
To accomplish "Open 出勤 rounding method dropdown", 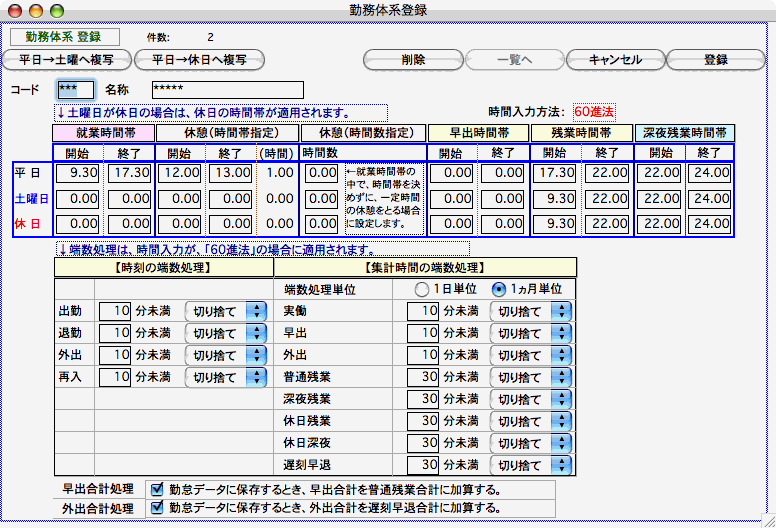I will tap(226, 311).
